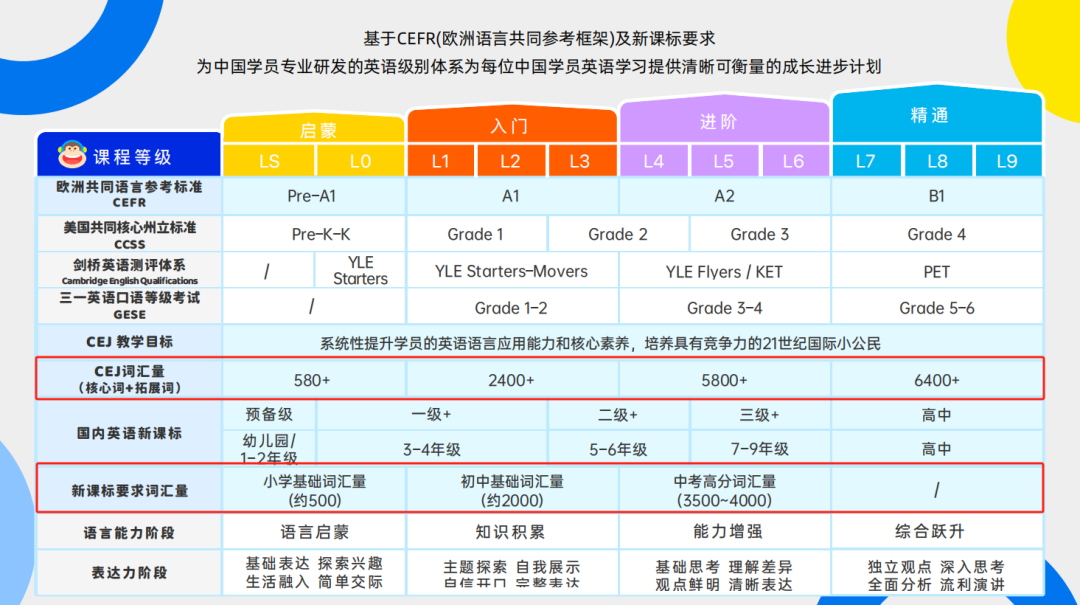Click the Pre-A1 CEFR cell

coord(314,196)
